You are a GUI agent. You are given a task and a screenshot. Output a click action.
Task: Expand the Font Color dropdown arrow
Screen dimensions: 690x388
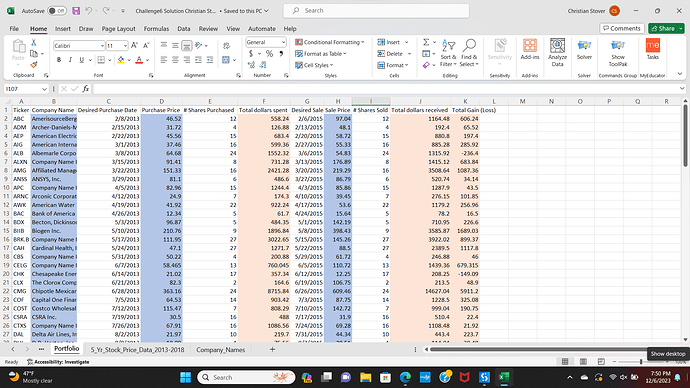[148, 60]
